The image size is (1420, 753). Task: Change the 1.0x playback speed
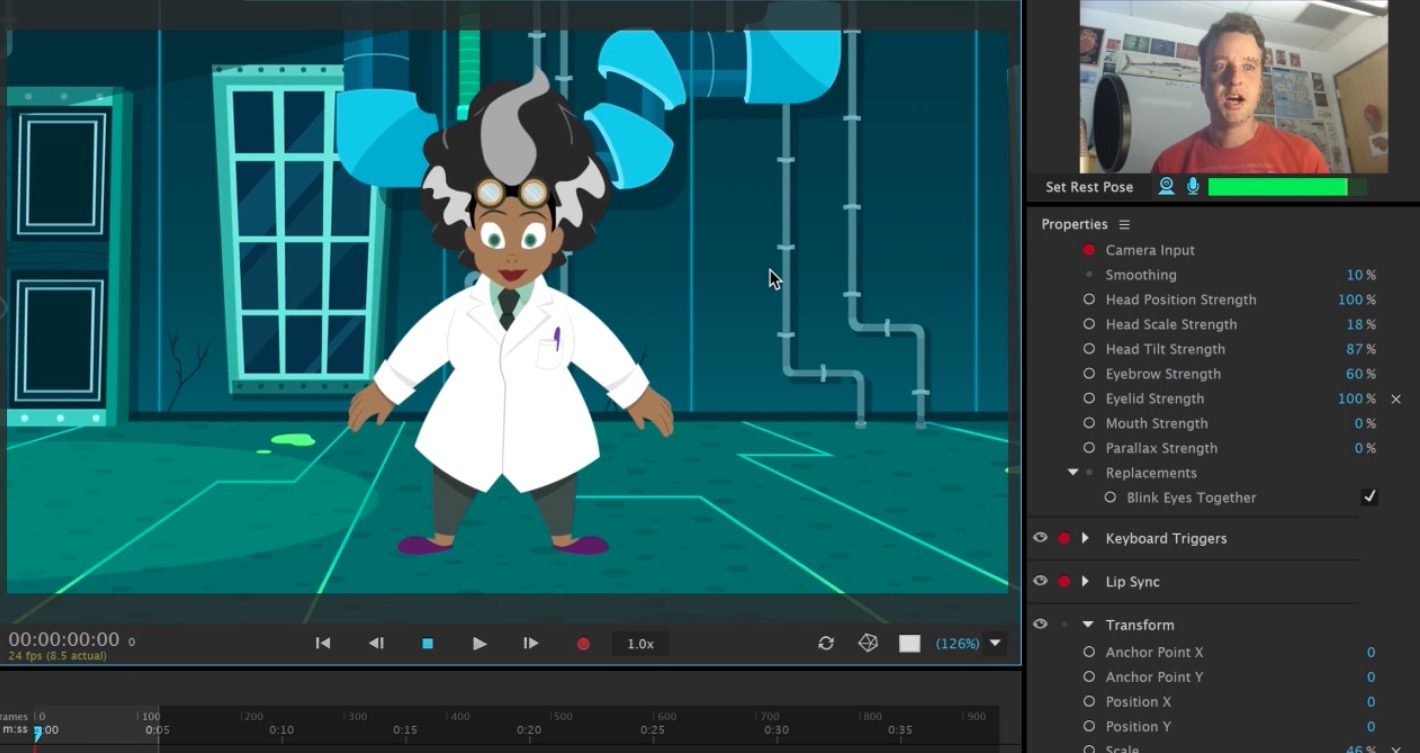pos(640,644)
